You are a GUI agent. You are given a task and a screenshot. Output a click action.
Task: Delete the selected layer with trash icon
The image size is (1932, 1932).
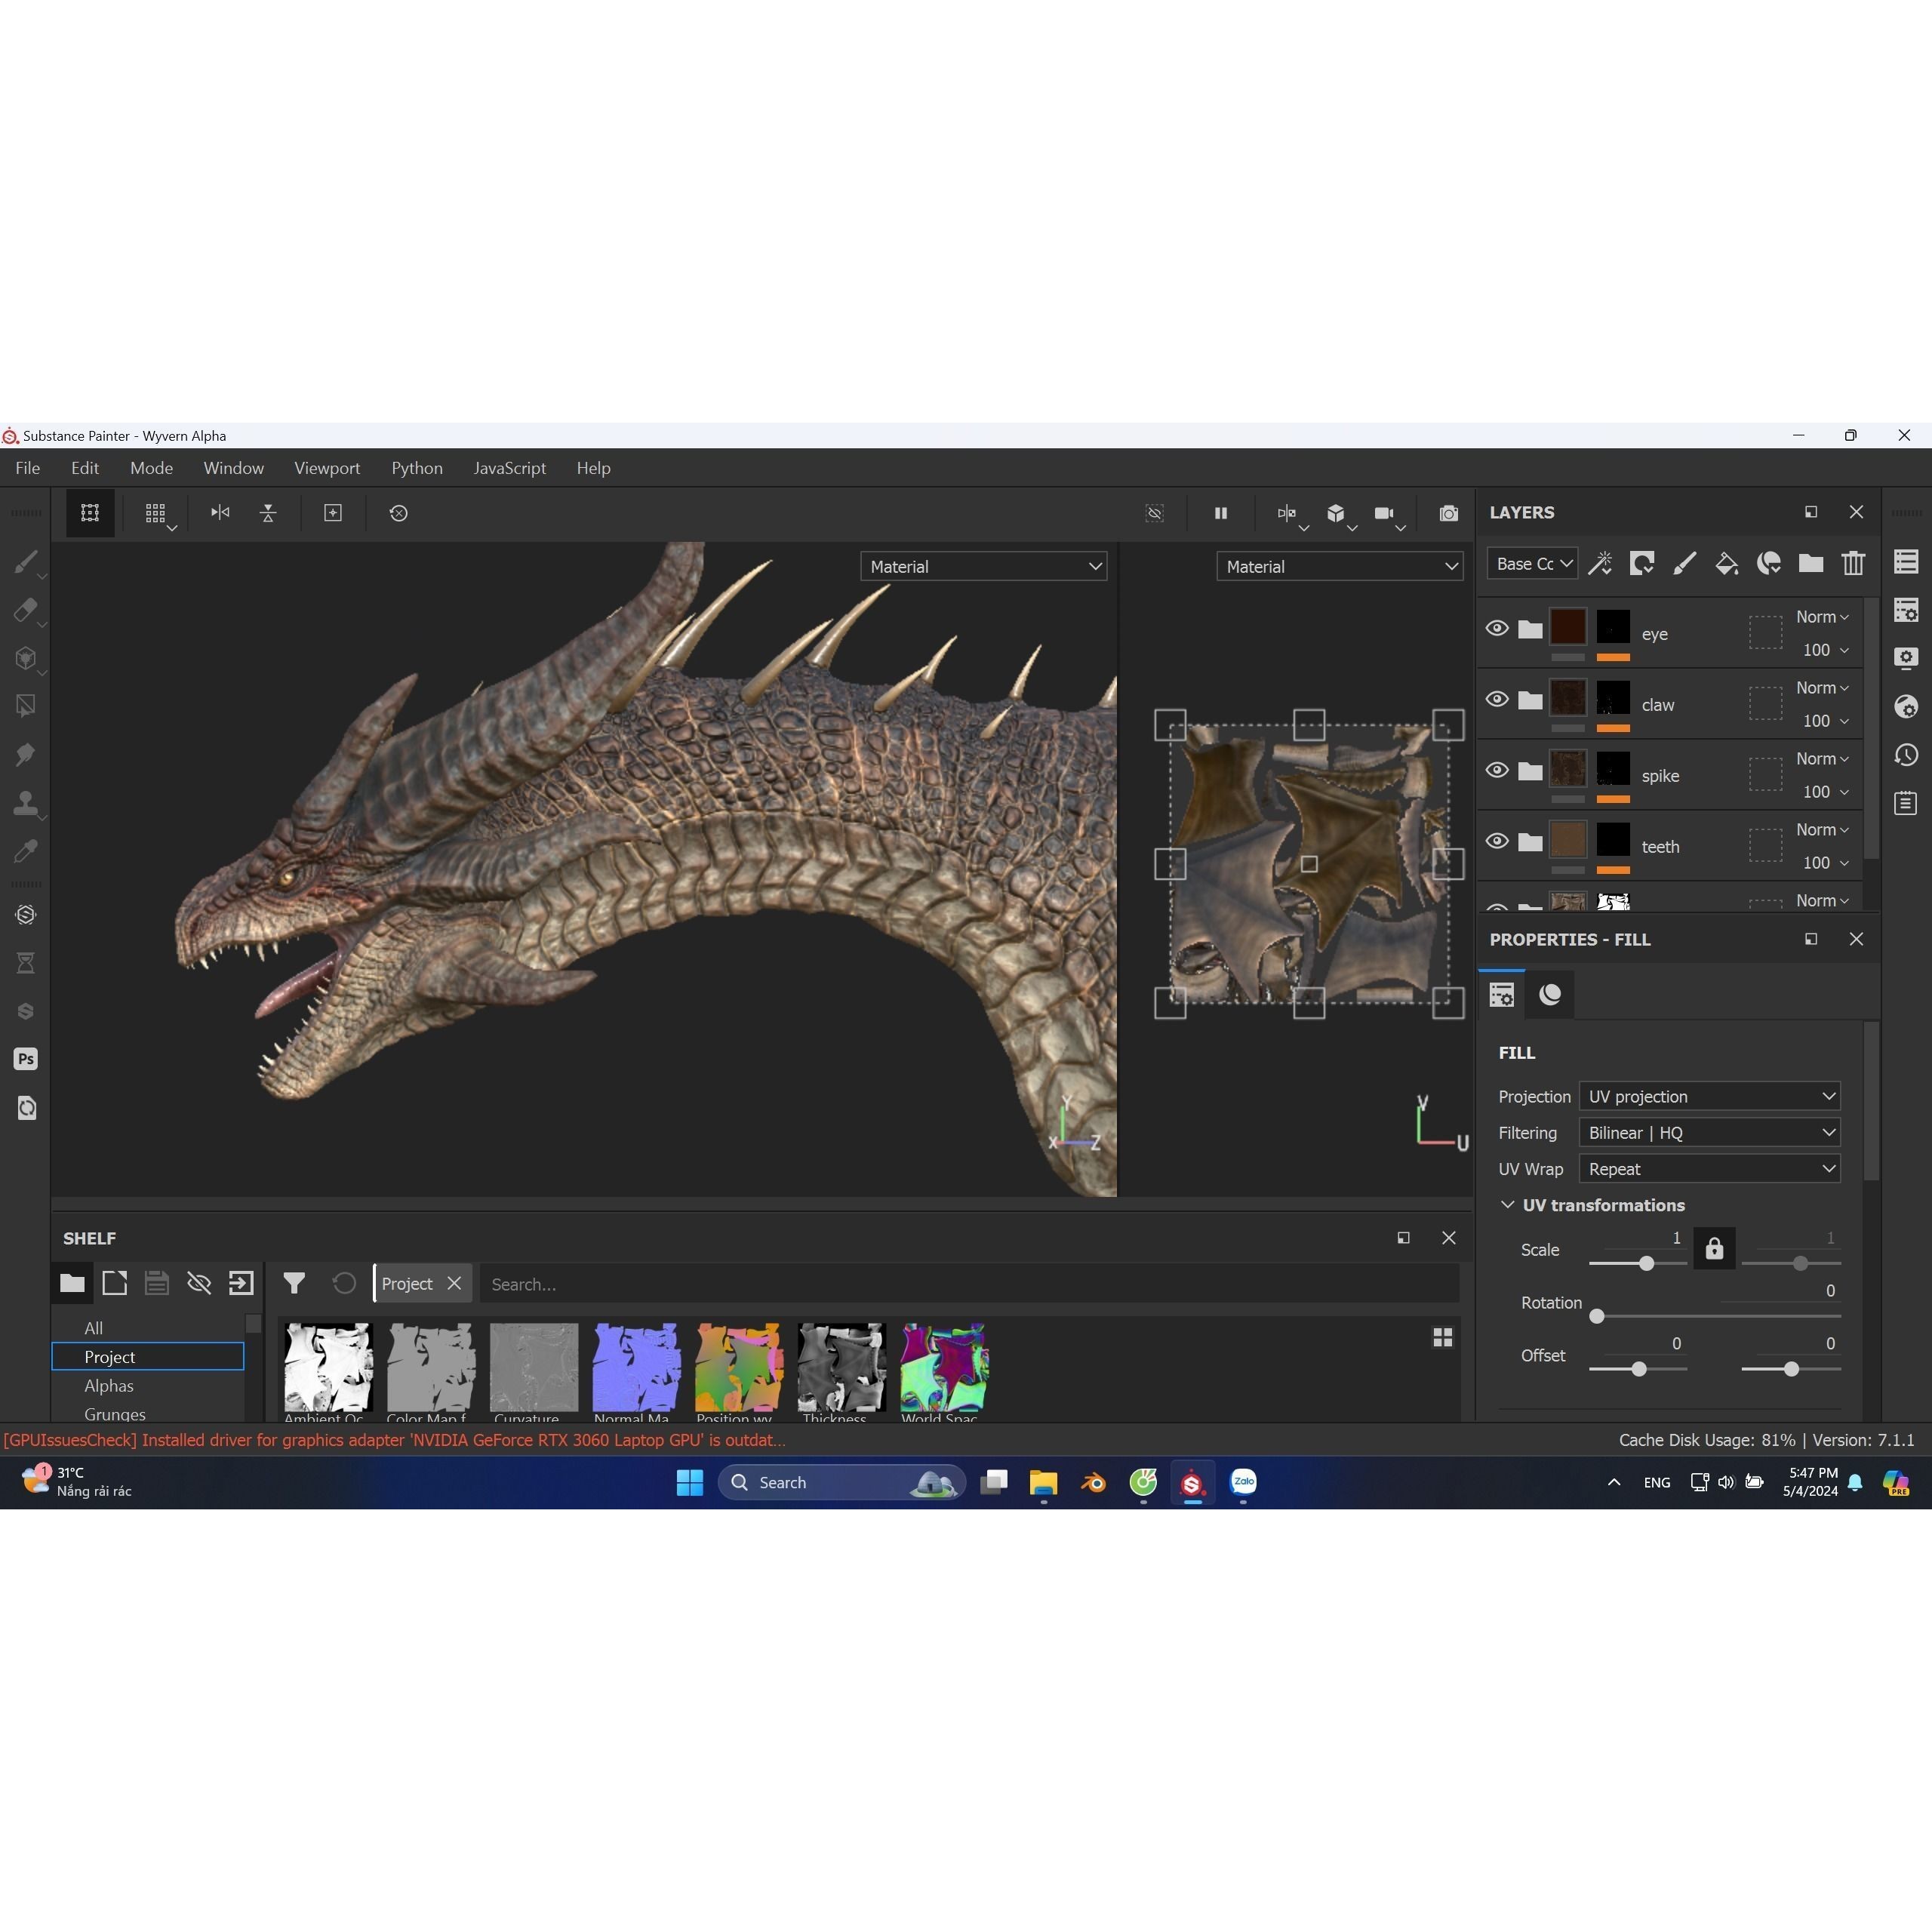click(x=1853, y=563)
